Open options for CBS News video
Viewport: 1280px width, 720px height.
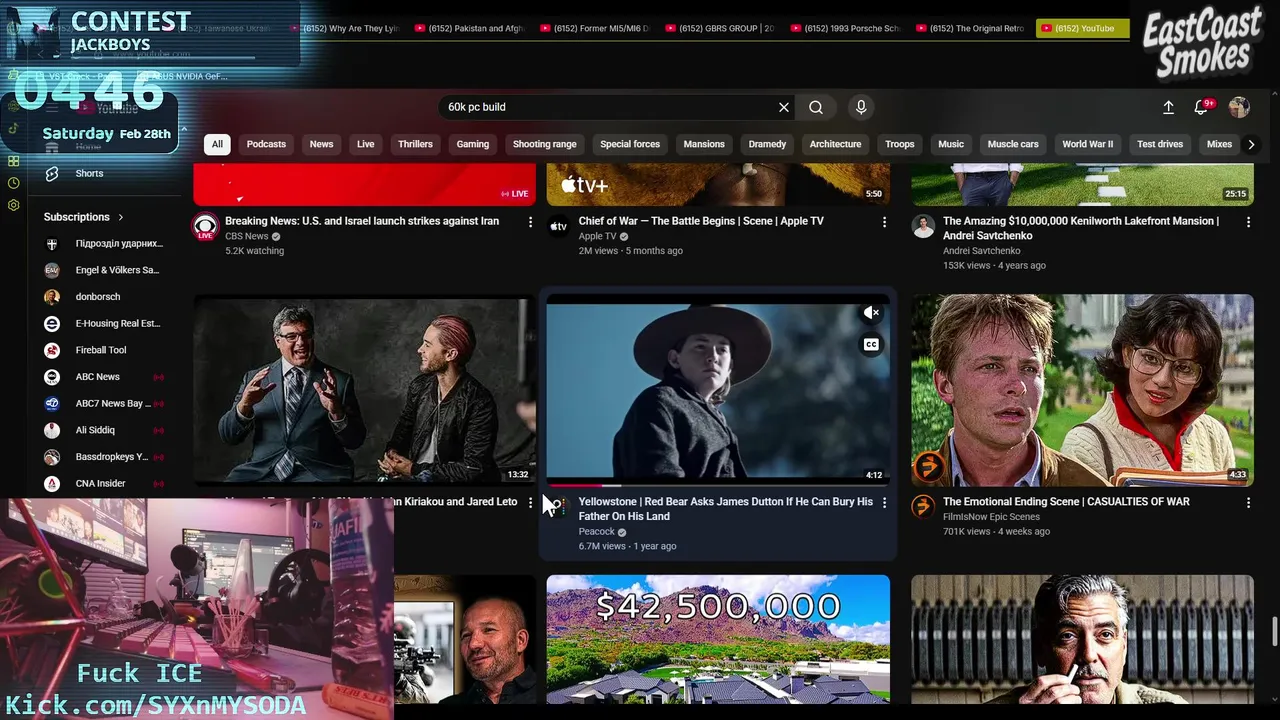530,222
